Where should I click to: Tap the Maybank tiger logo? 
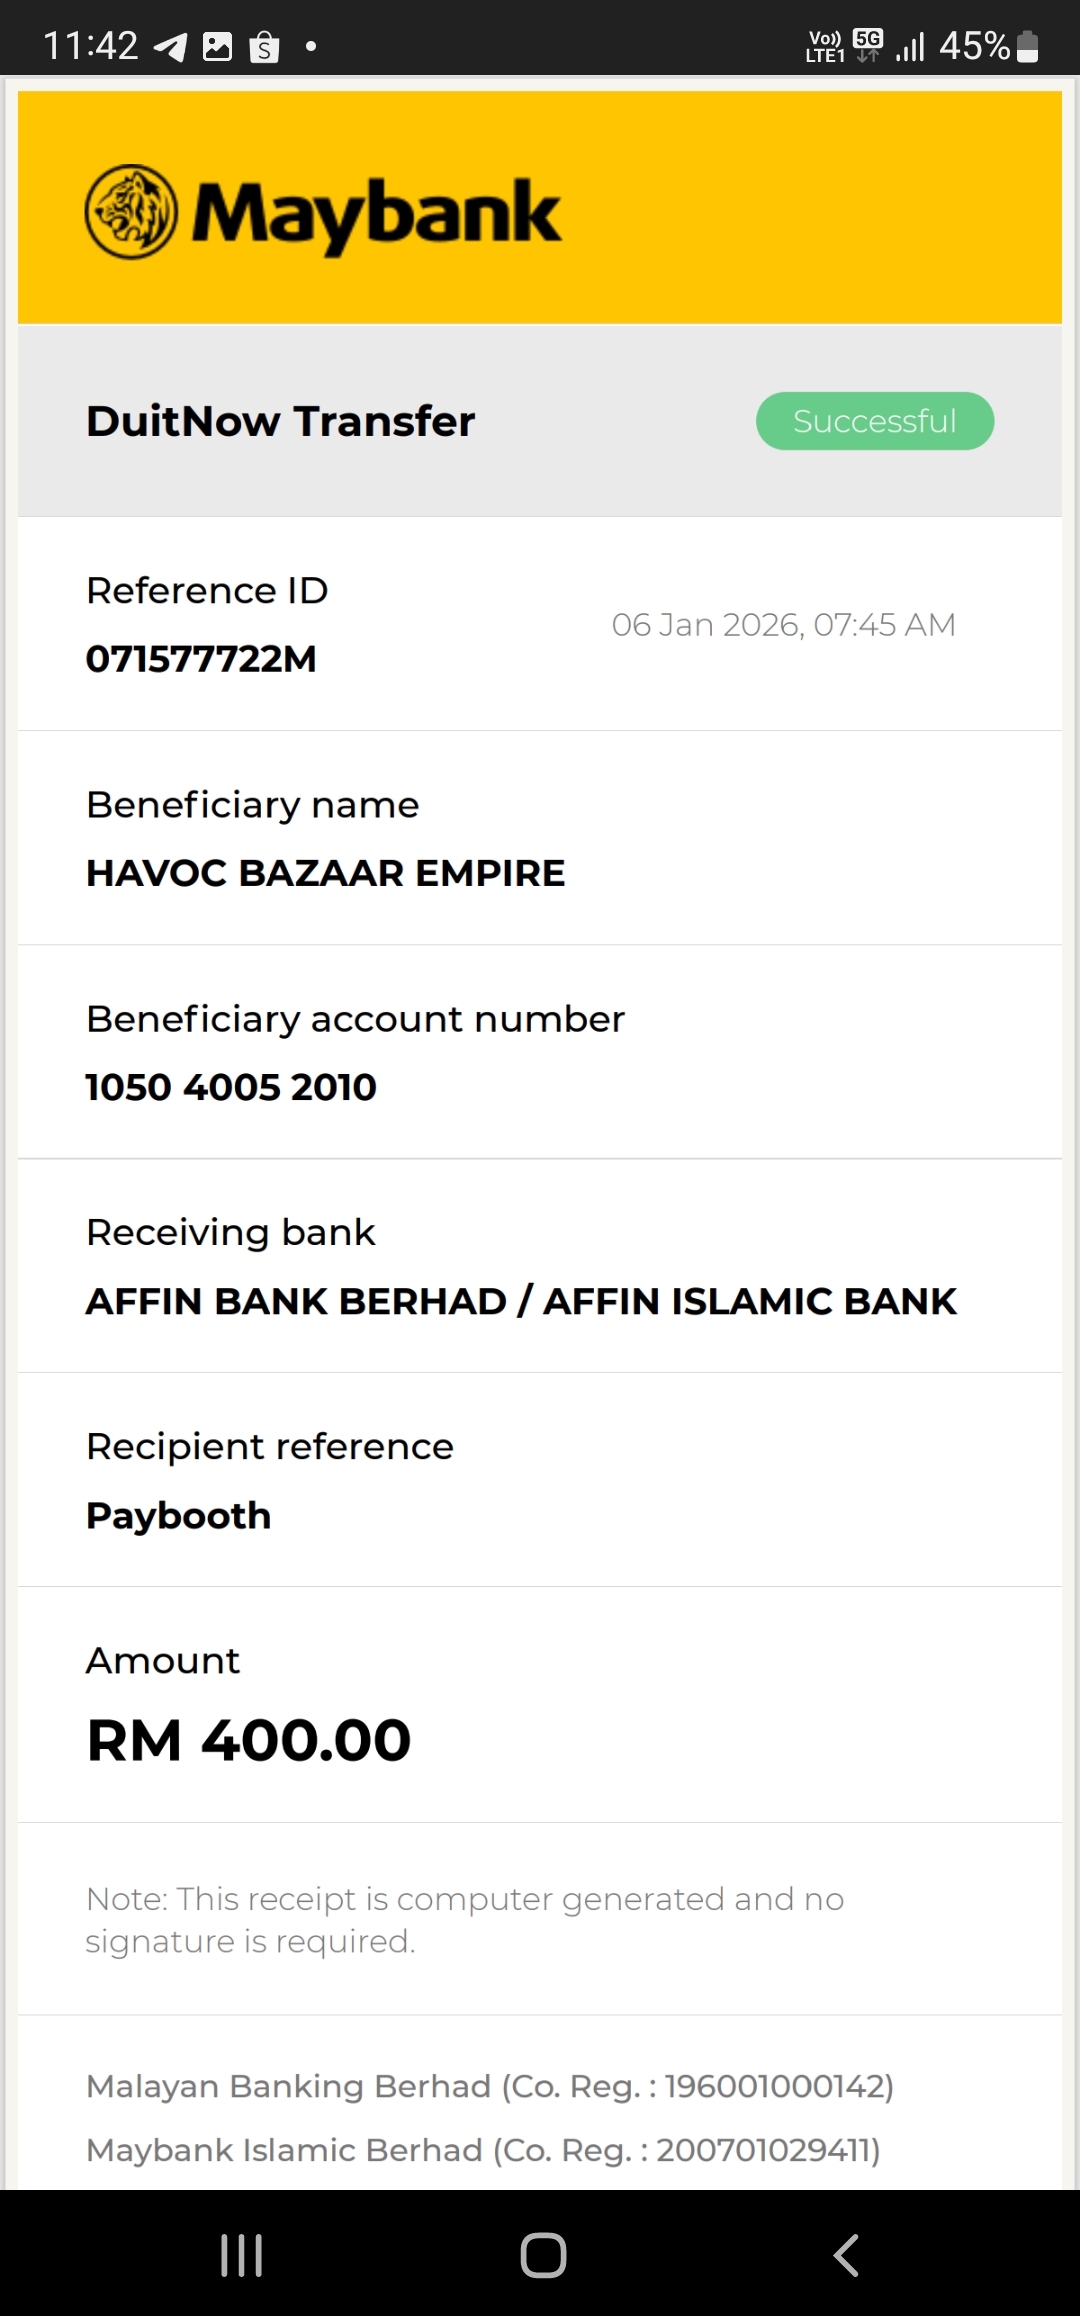click(x=131, y=212)
